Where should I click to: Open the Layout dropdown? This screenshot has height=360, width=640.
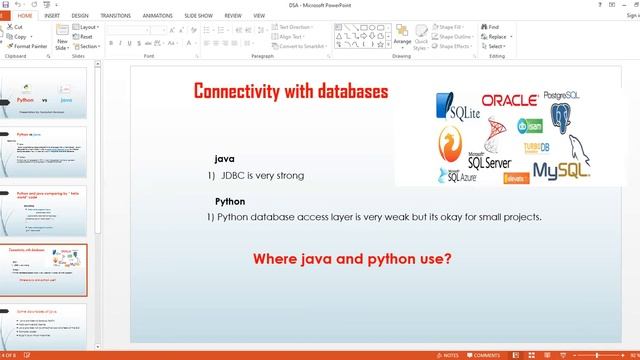coord(86,27)
